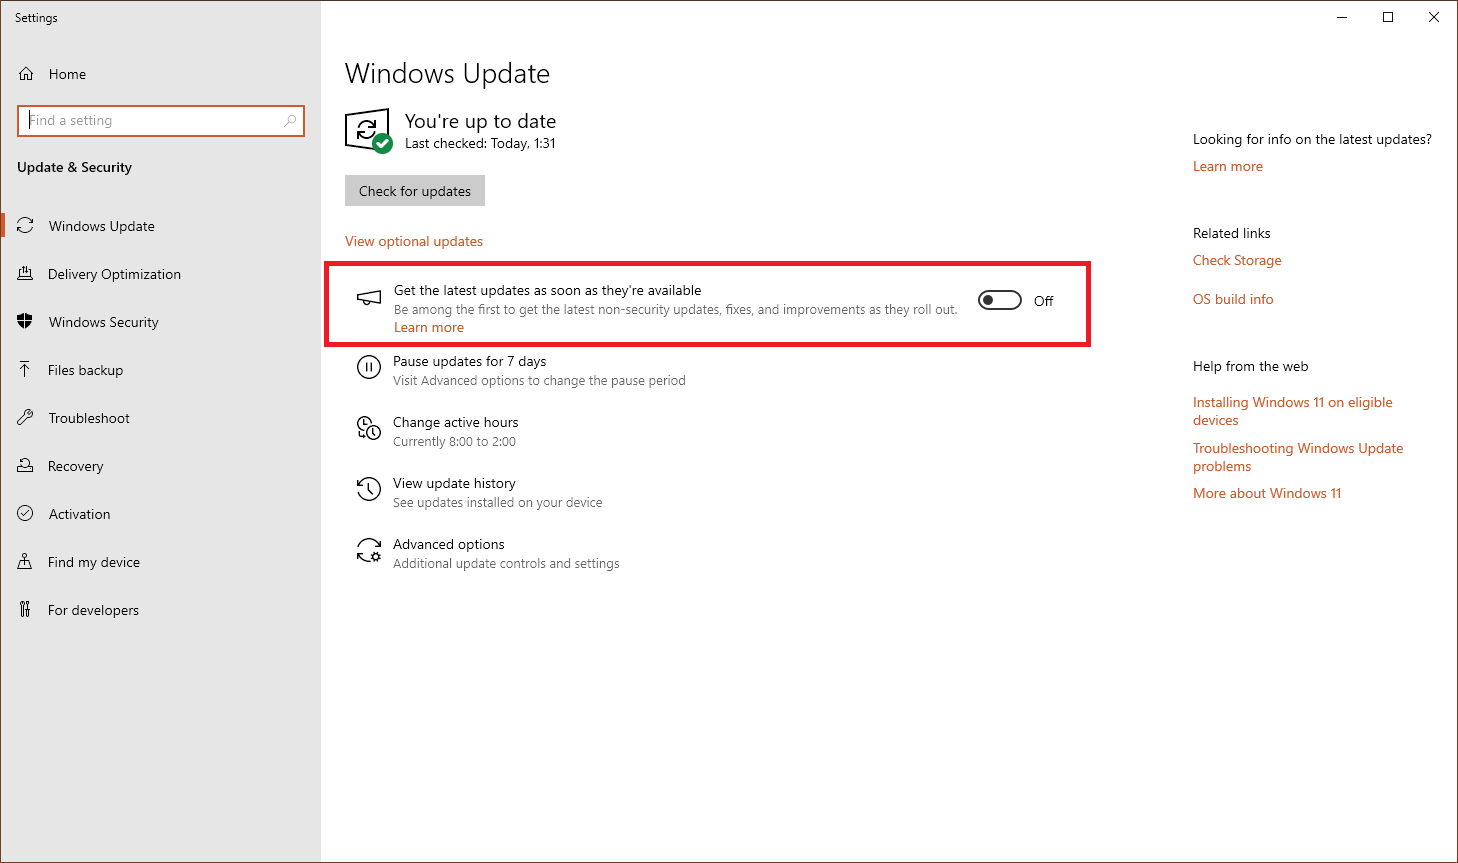Click the 'Help from the web' heading
1458x863 pixels.
pos(1251,366)
